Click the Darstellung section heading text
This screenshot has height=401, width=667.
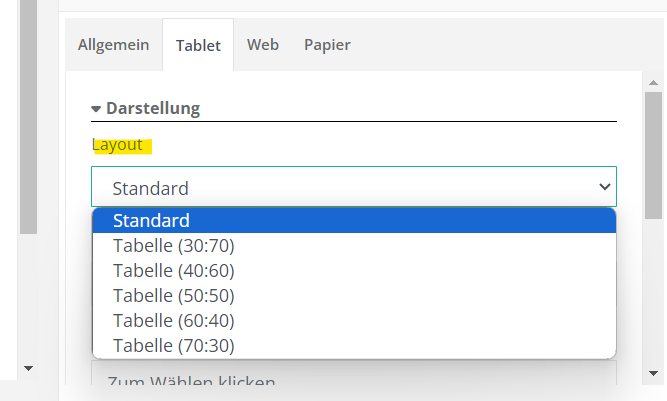pos(153,108)
